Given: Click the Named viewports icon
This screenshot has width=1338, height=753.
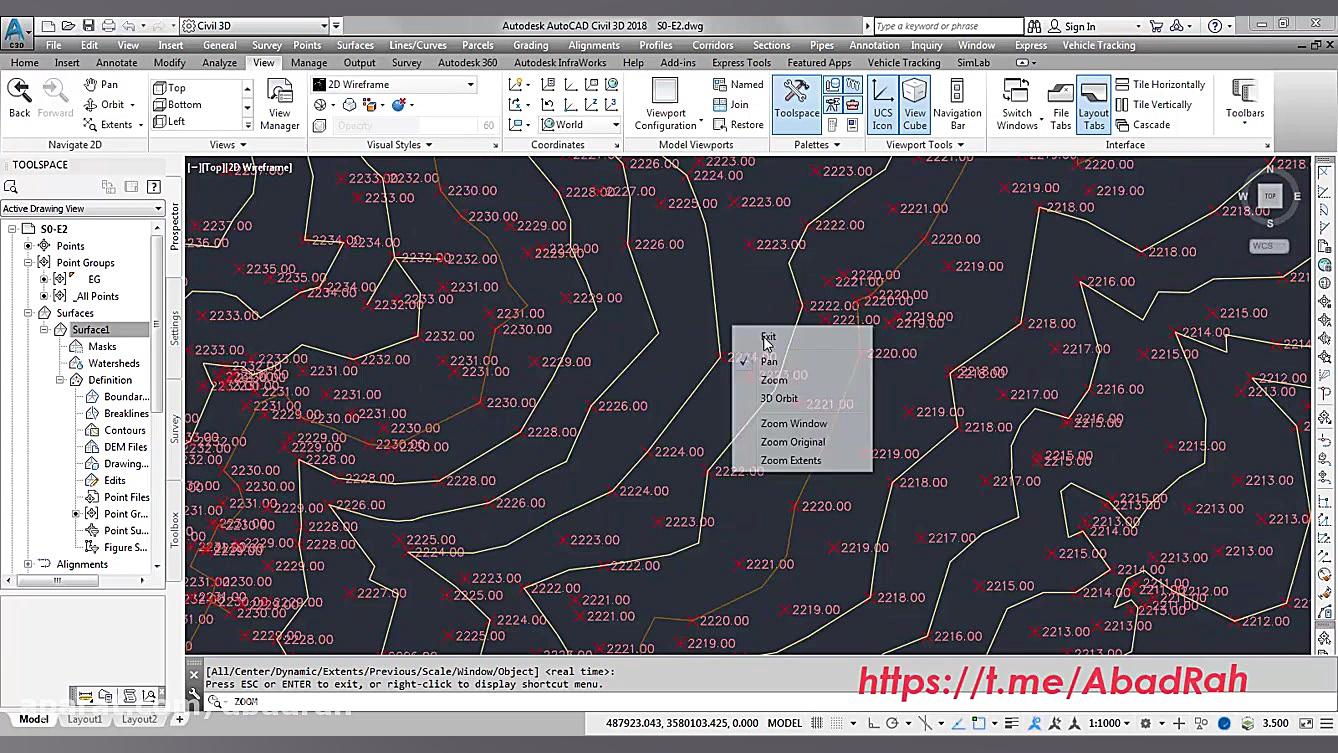Looking at the screenshot, I should pyautogui.click(x=720, y=85).
